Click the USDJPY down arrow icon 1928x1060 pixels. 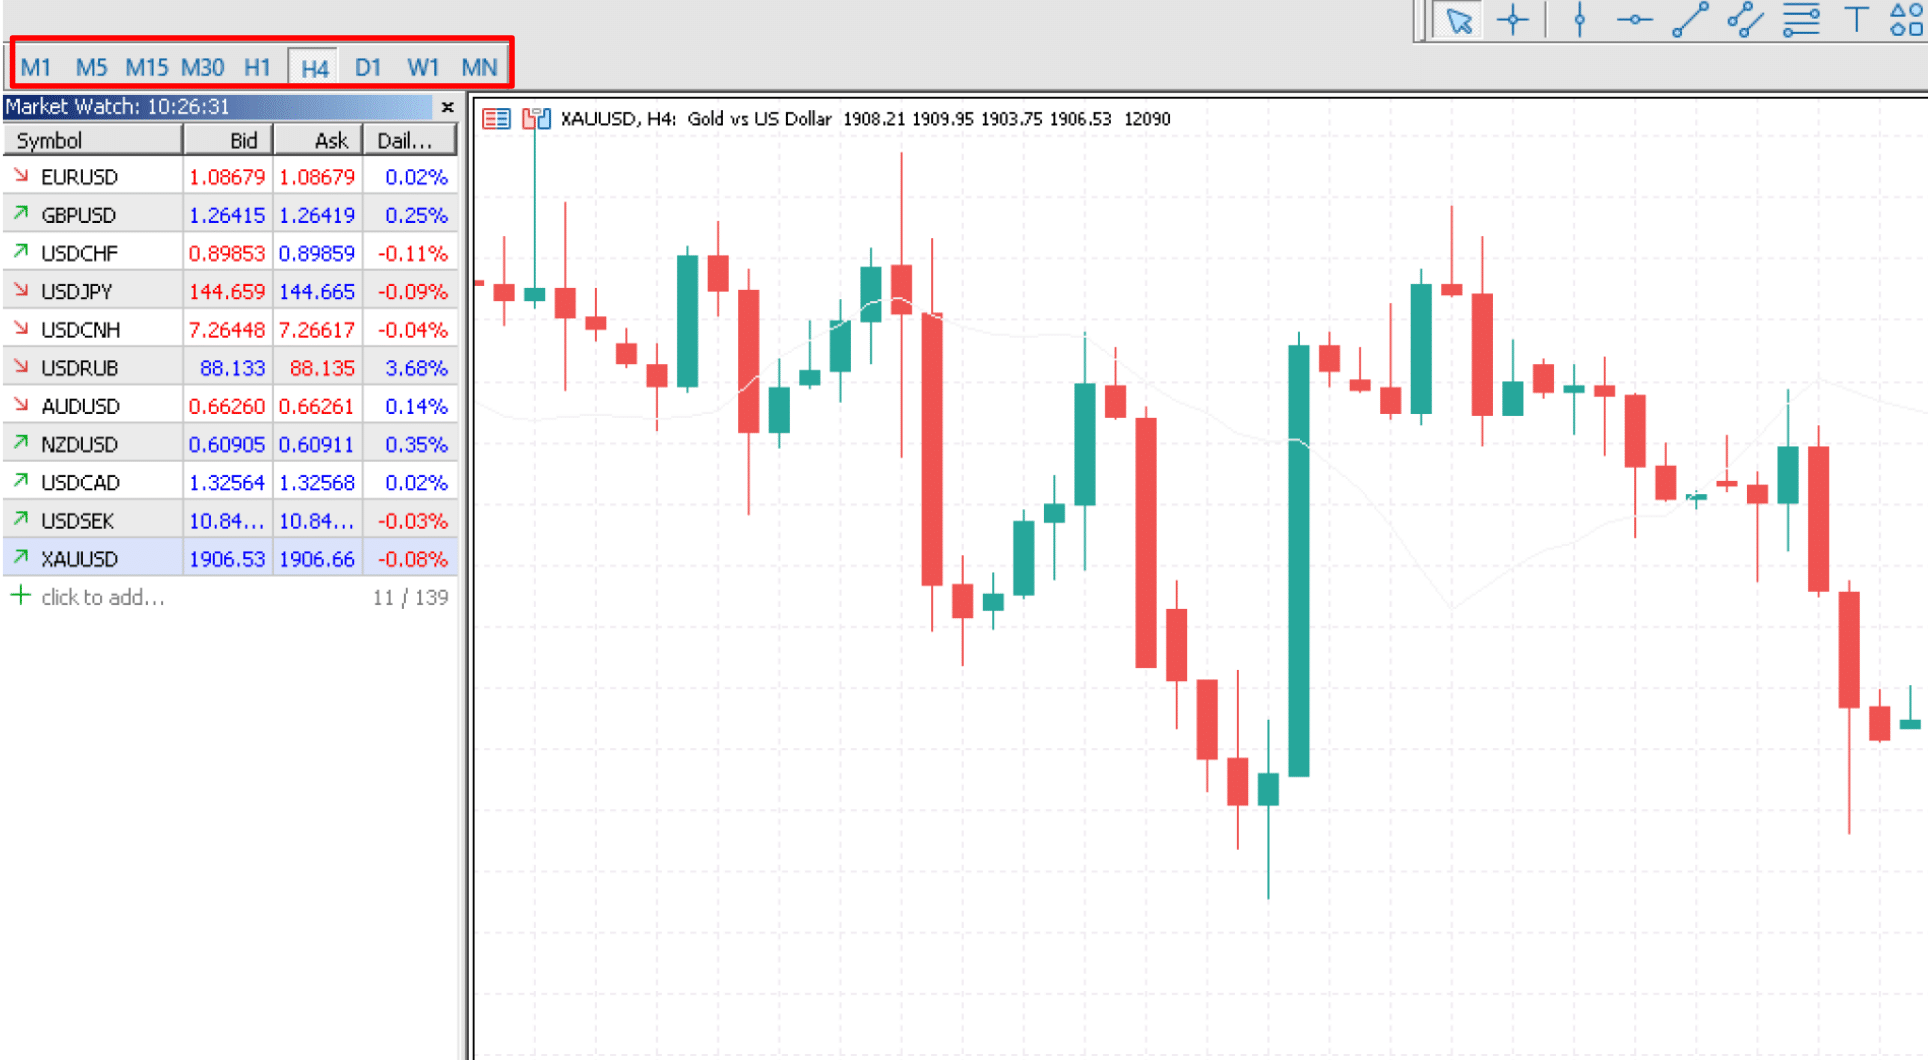[x=21, y=290]
